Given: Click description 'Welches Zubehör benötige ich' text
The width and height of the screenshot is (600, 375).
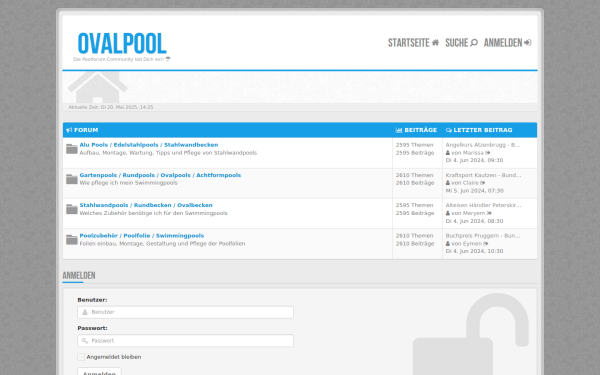Looking at the screenshot, I should coord(153,213).
